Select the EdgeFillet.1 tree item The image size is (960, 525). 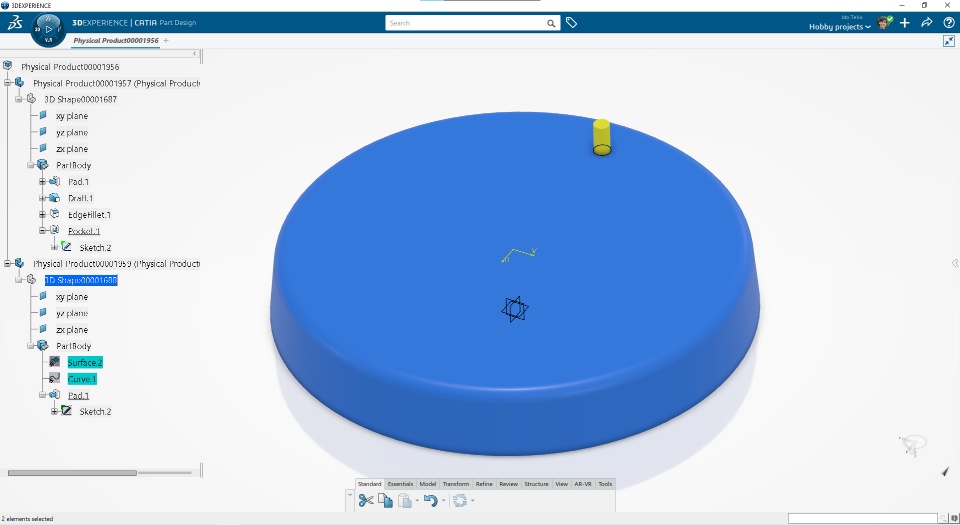[x=89, y=214]
